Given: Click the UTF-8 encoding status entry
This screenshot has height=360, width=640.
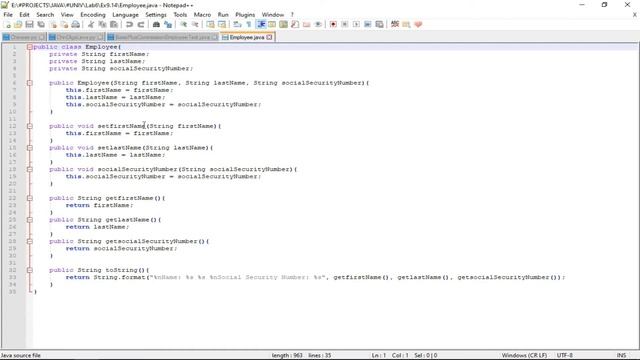Looking at the screenshot, I should point(564,355).
